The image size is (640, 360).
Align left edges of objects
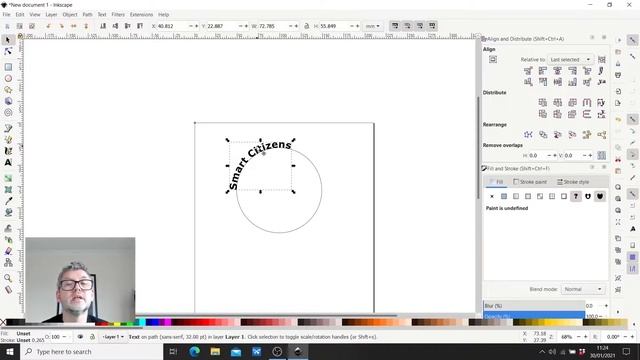pyautogui.click(x=543, y=71)
